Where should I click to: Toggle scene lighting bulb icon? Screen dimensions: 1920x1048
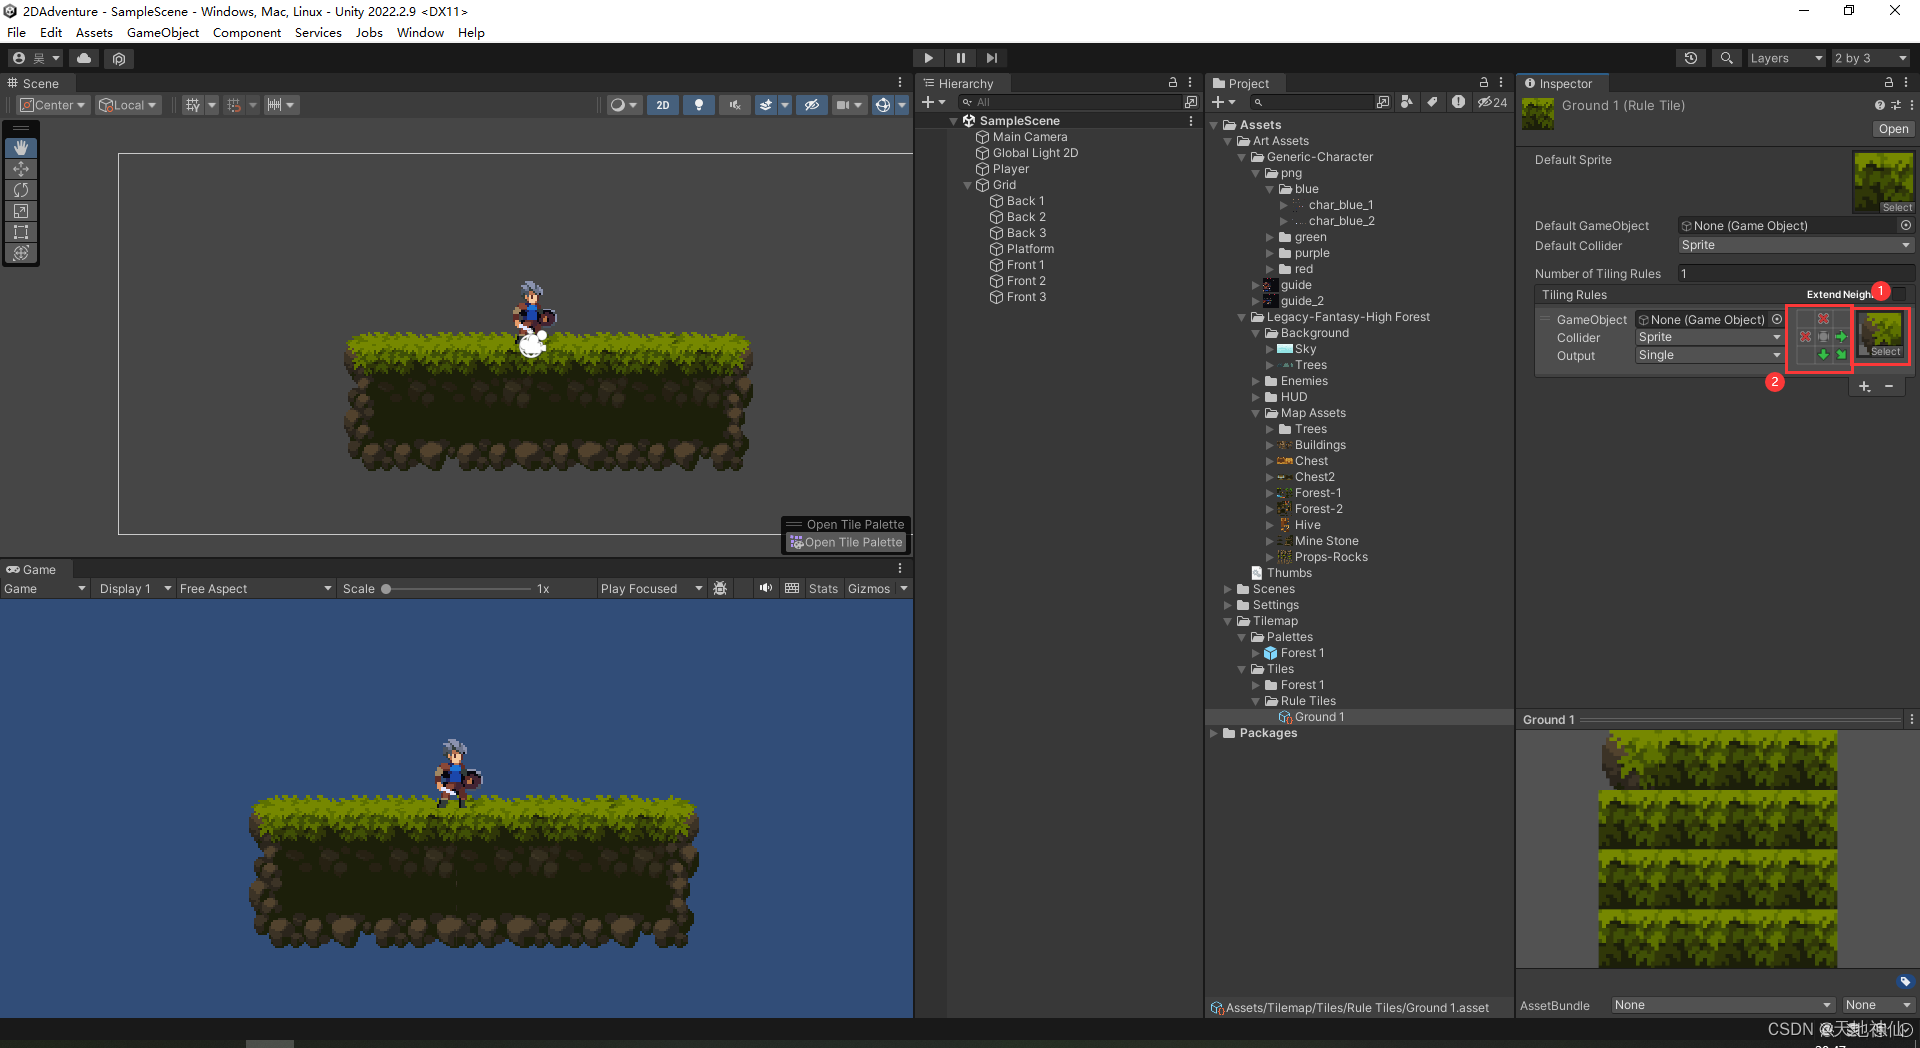tap(699, 105)
